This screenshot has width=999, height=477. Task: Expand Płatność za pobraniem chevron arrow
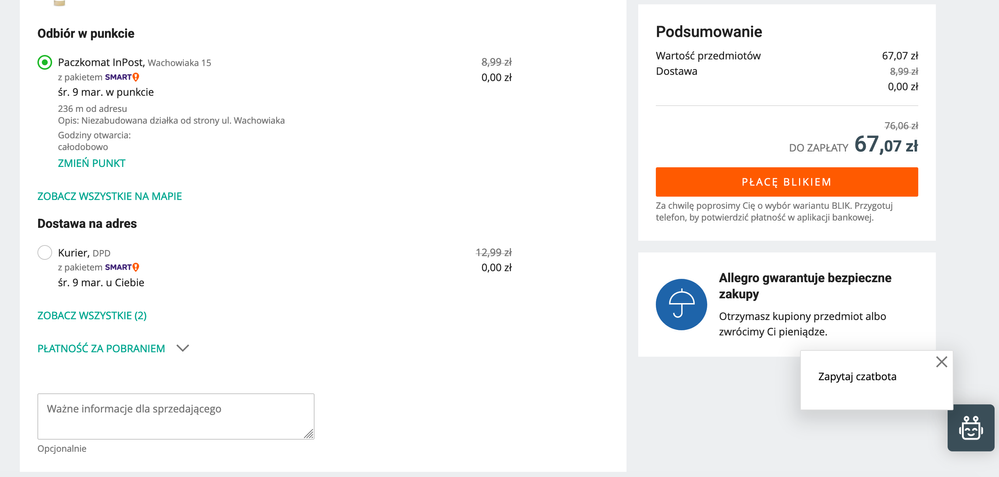pyautogui.click(x=183, y=348)
